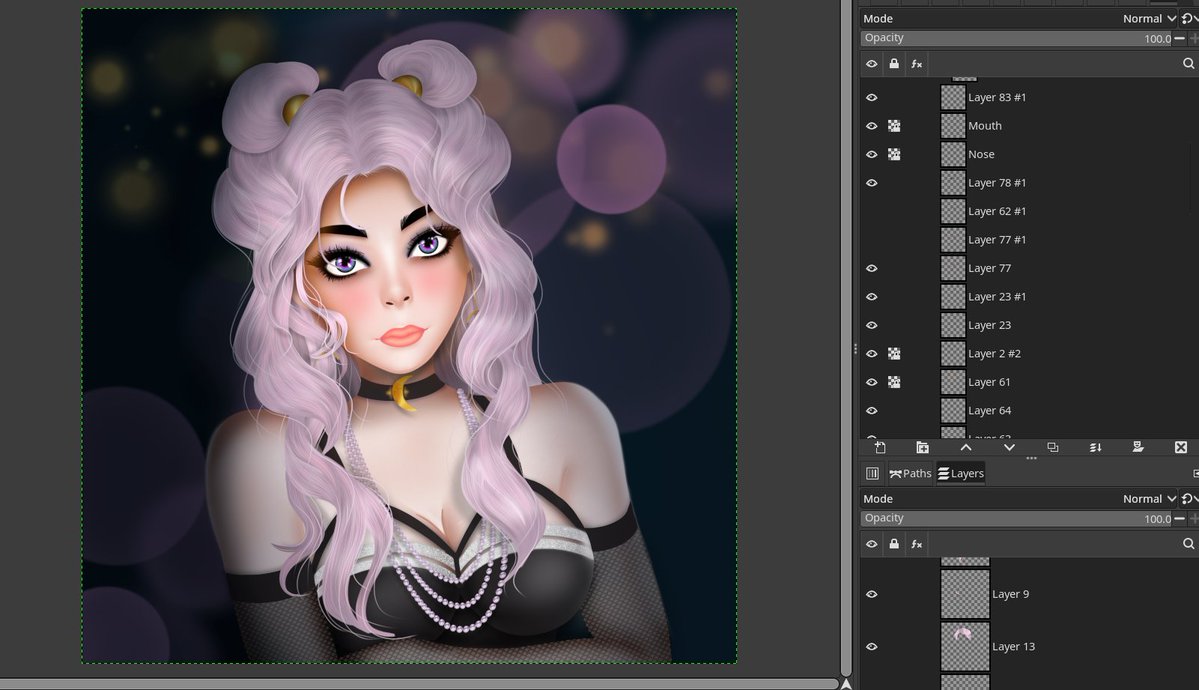Viewport: 1199px width, 690px height.
Task: Toggle visibility of Layer 61
Action: tap(872, 382)
